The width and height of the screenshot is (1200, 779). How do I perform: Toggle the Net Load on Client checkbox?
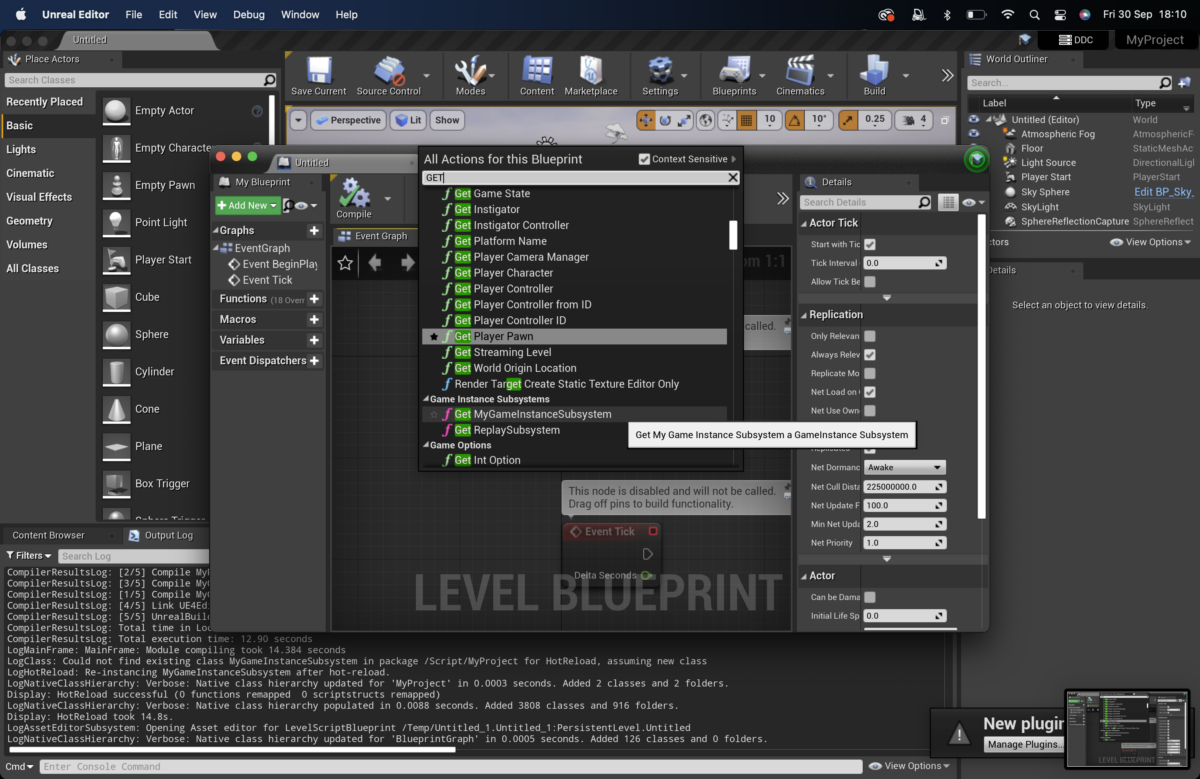click(870, 392)
